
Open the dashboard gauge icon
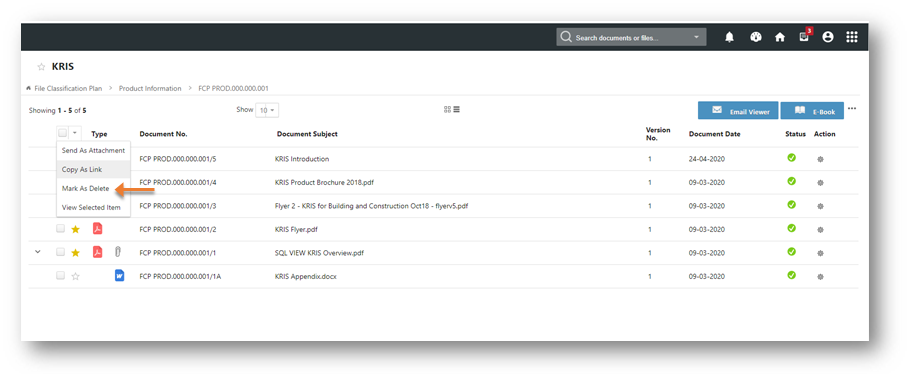click(x=755, y=37)
